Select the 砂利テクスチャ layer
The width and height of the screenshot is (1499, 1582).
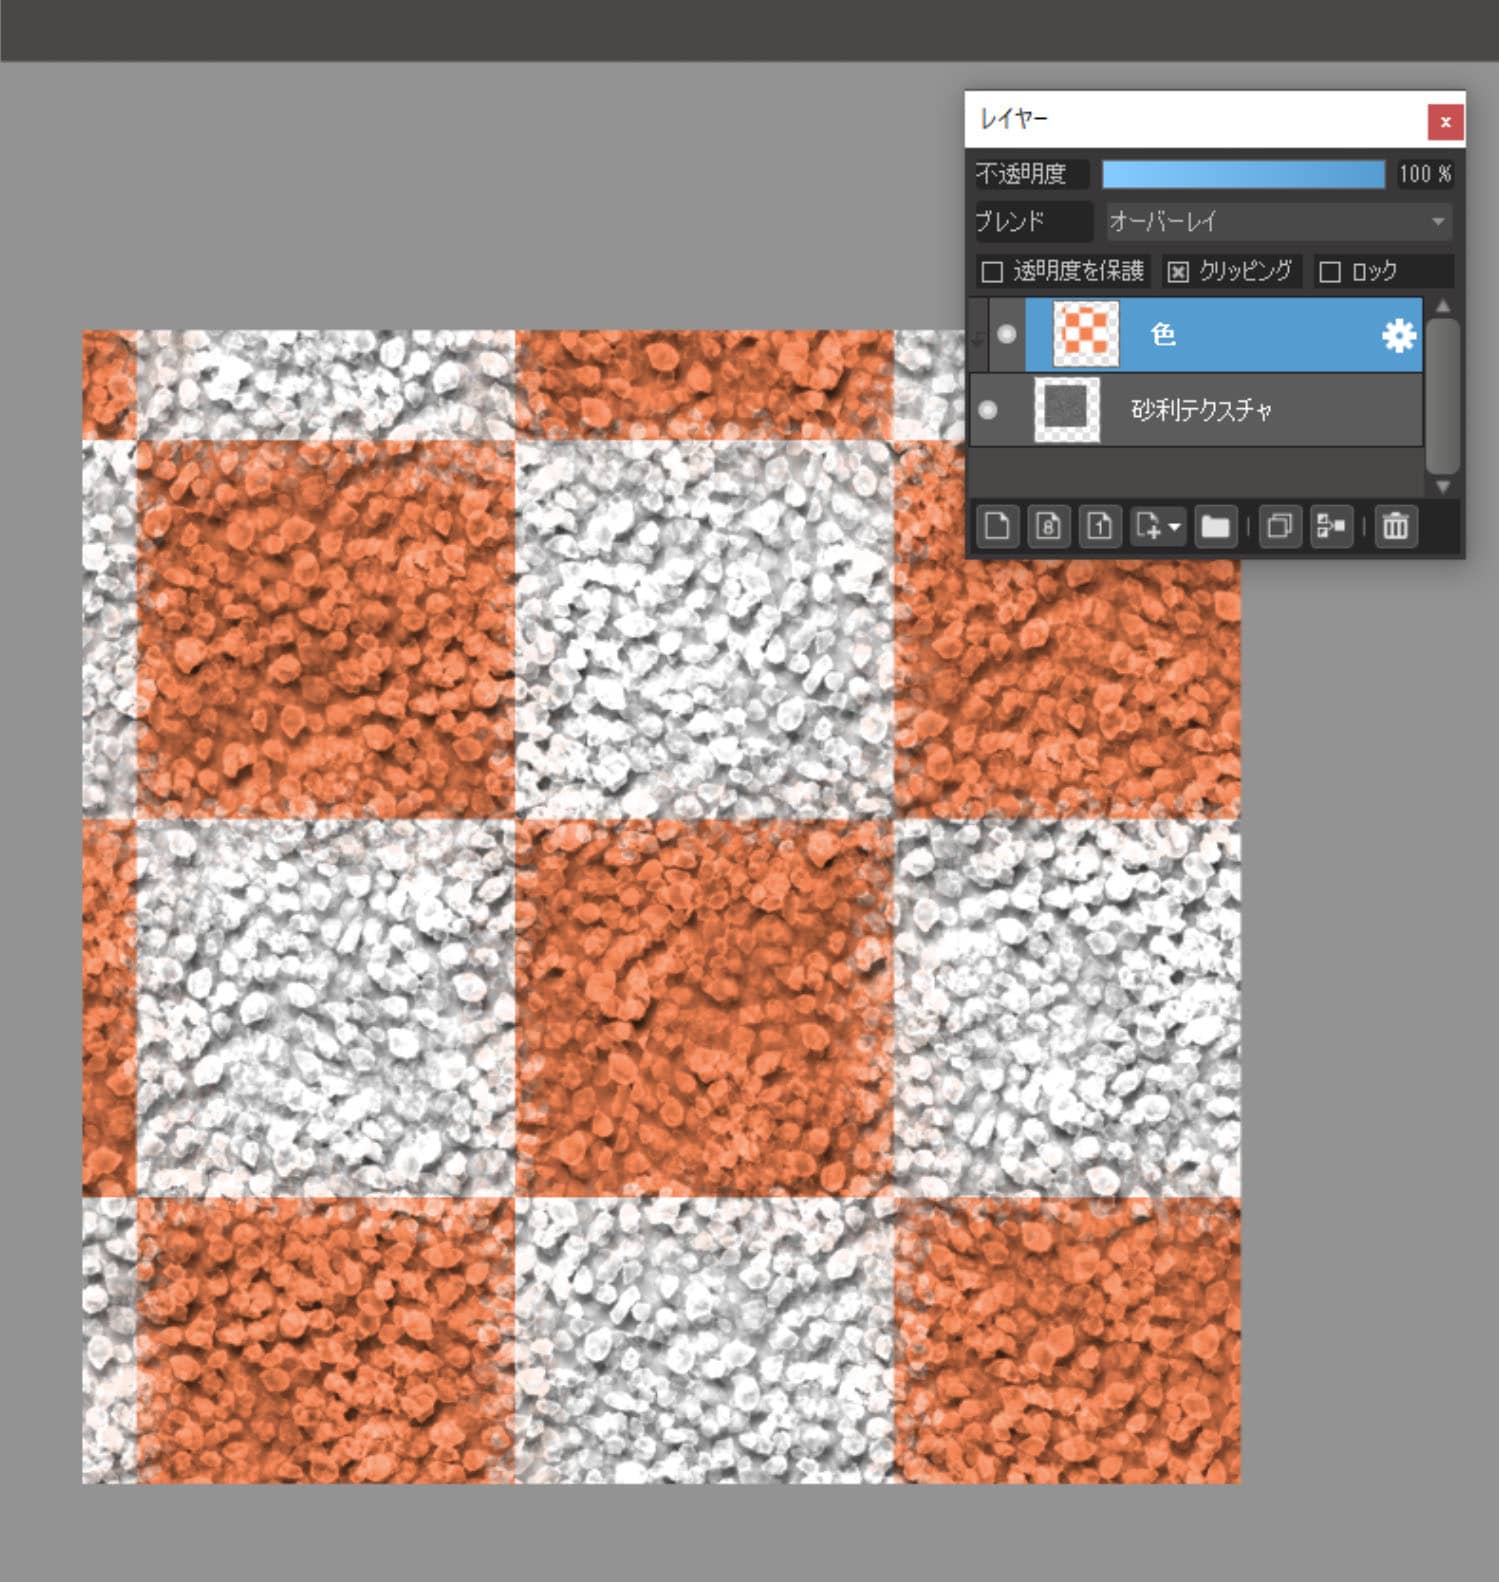(x=1250, y=410)
